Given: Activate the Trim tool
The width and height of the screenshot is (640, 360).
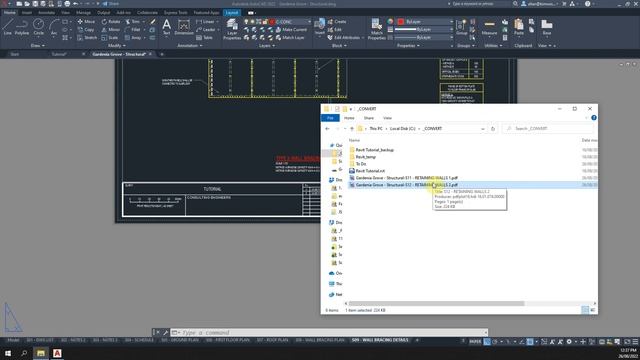Looking at the screenshot, I should (x=133, y=22).
